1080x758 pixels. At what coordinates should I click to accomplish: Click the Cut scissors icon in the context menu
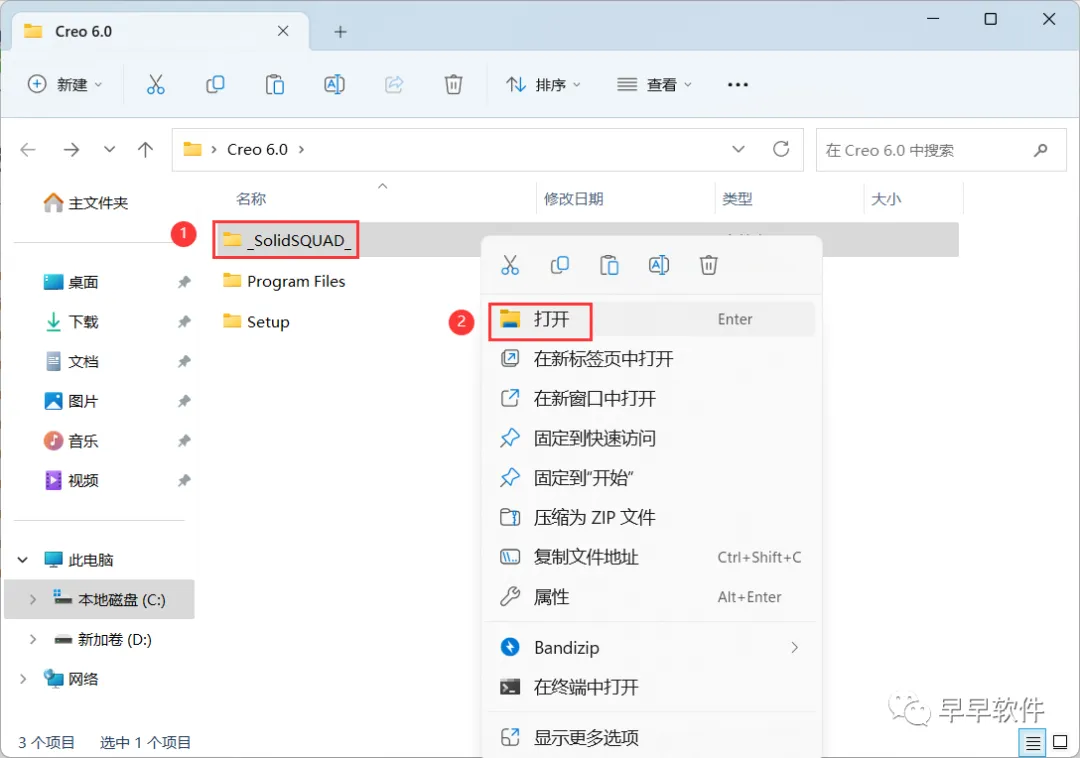[x=510, y=265]
